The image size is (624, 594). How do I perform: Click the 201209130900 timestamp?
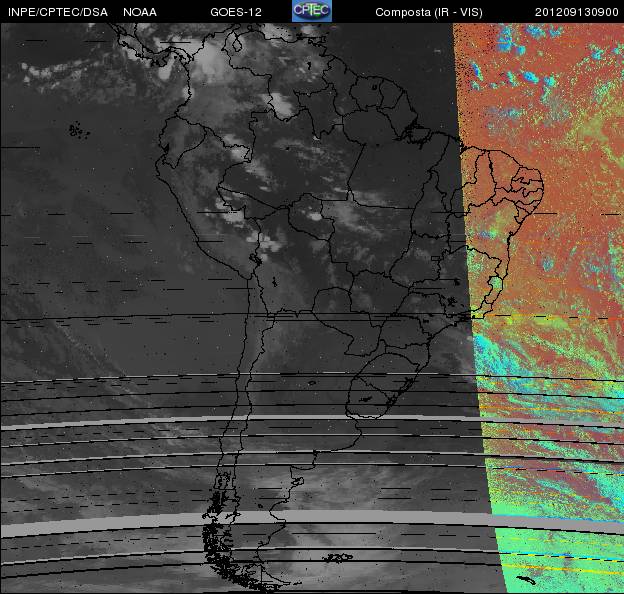click(x=577, y=12)
